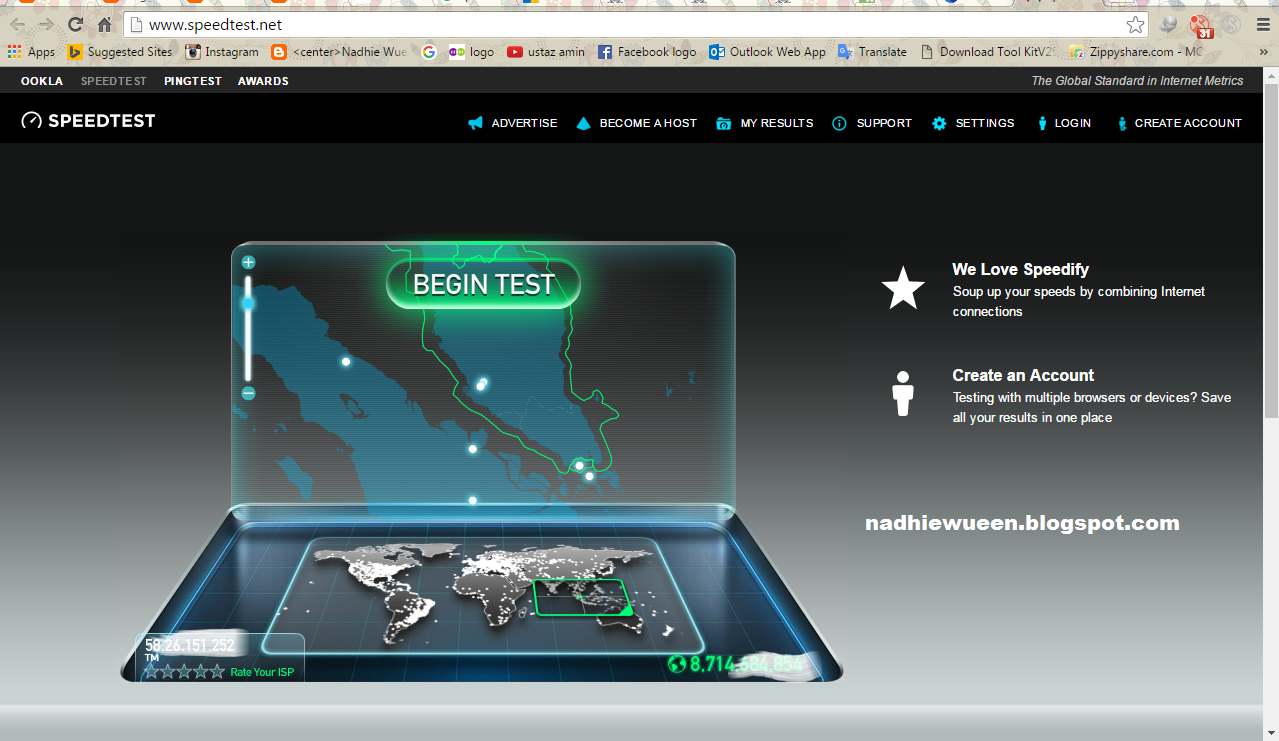The width and height of the screenshot is (1279, 741).
Task: Switch to the OOKLA tab
Action: (x=42, y=81)
